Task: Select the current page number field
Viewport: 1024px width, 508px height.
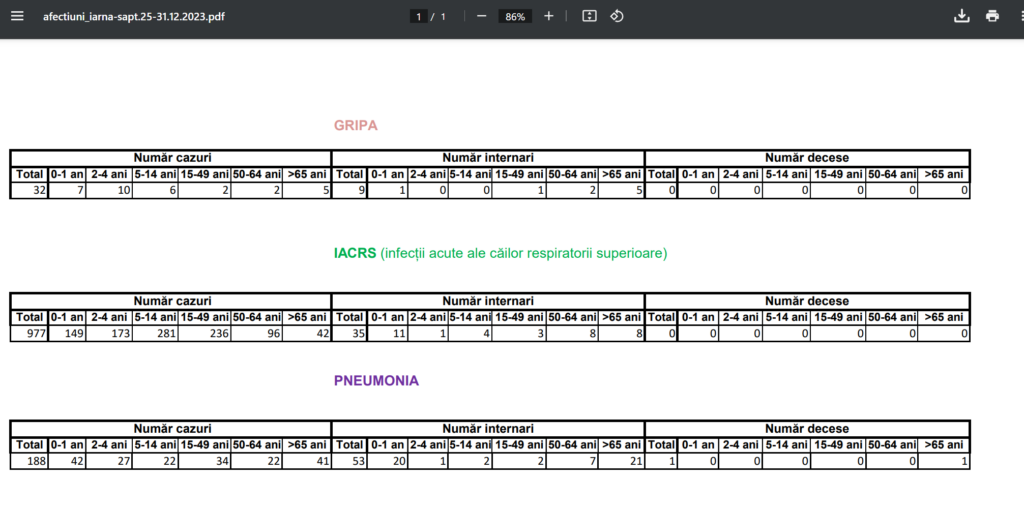Action: [420, 17]
